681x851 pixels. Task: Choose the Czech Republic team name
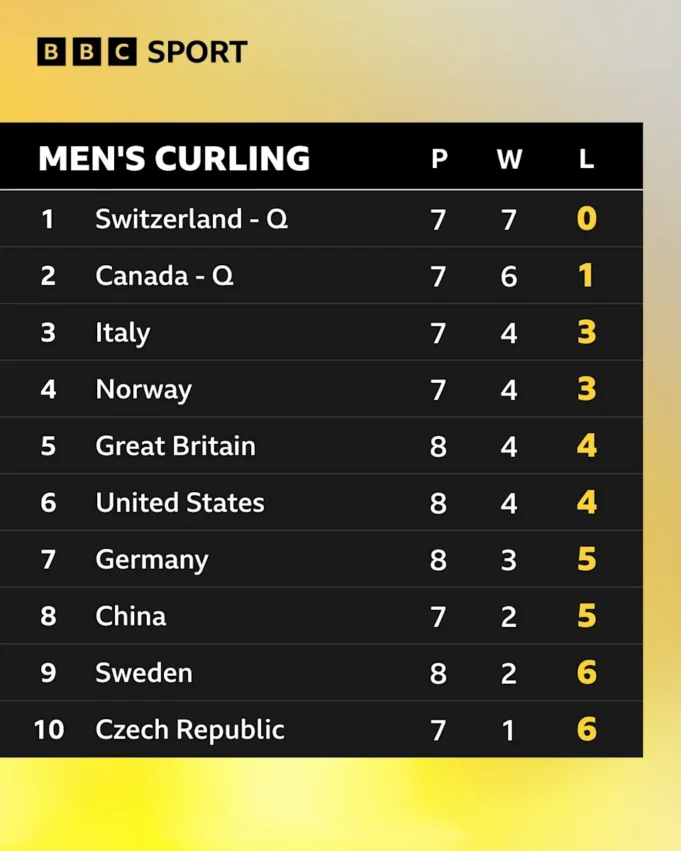tap(190, 730)
